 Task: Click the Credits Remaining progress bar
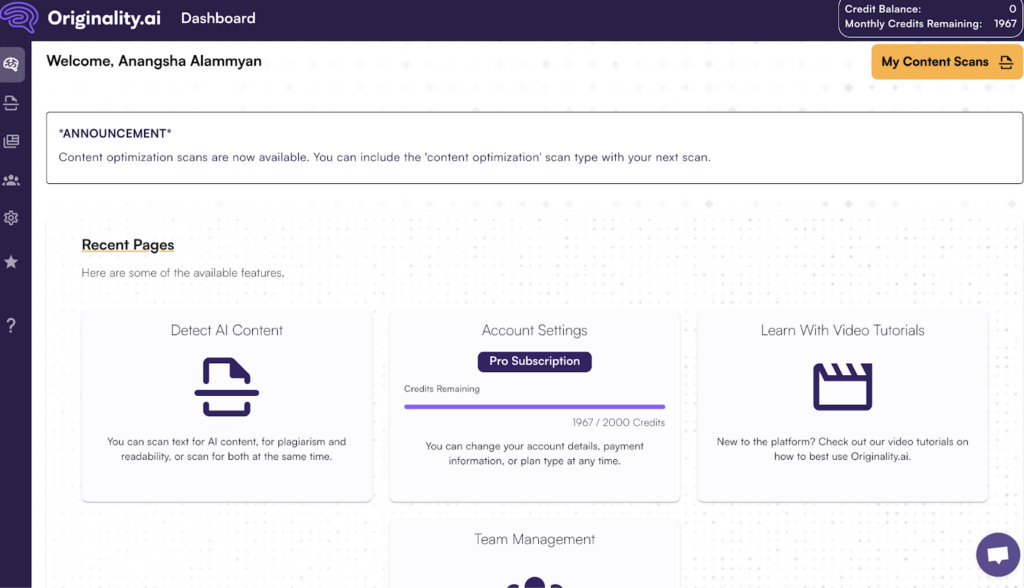pos(534,406)
